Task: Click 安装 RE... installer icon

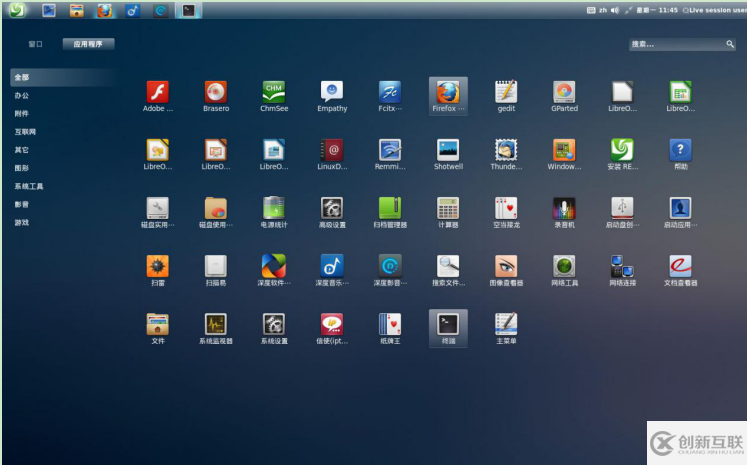Action: point(622,150)
